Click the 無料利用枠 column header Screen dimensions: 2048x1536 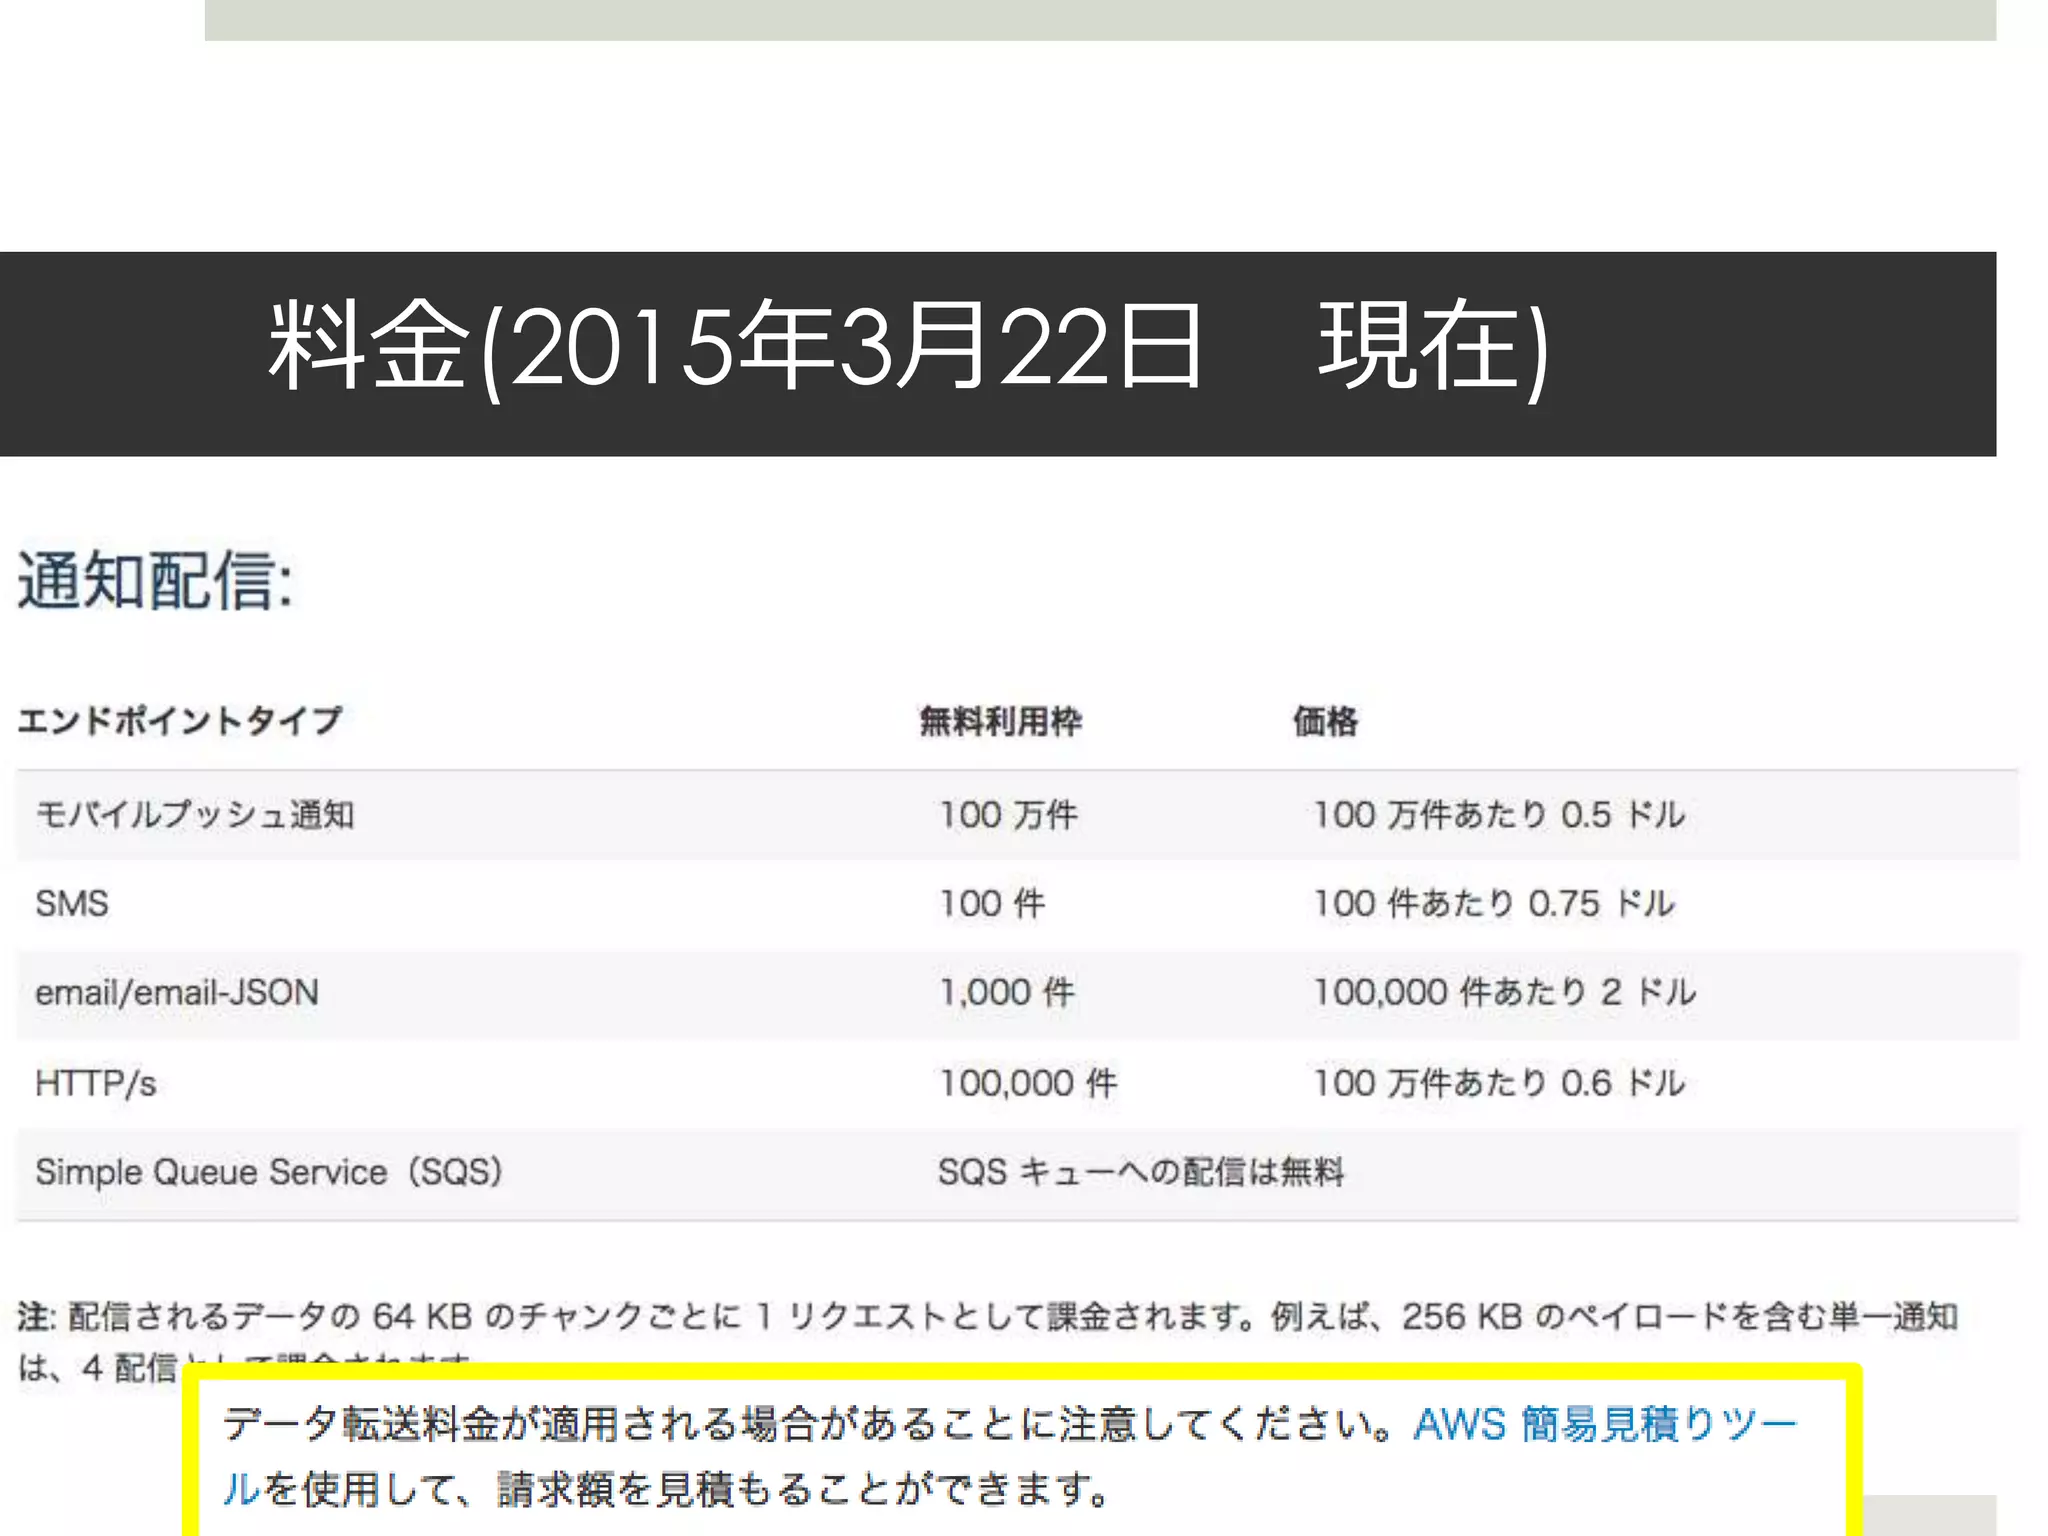1000,720
